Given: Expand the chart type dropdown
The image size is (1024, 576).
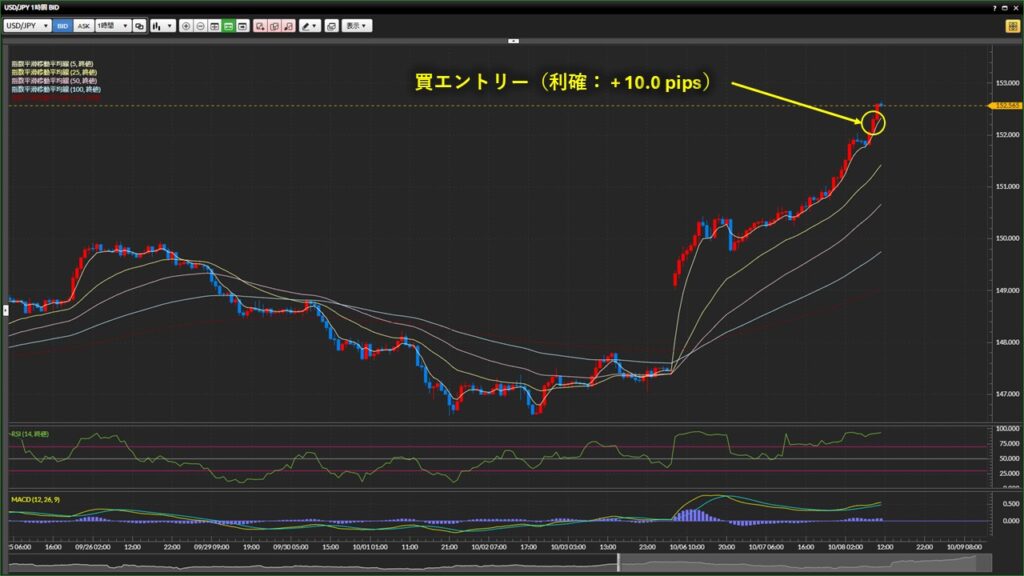Looking at the screenshot, I should coord(161,26).
